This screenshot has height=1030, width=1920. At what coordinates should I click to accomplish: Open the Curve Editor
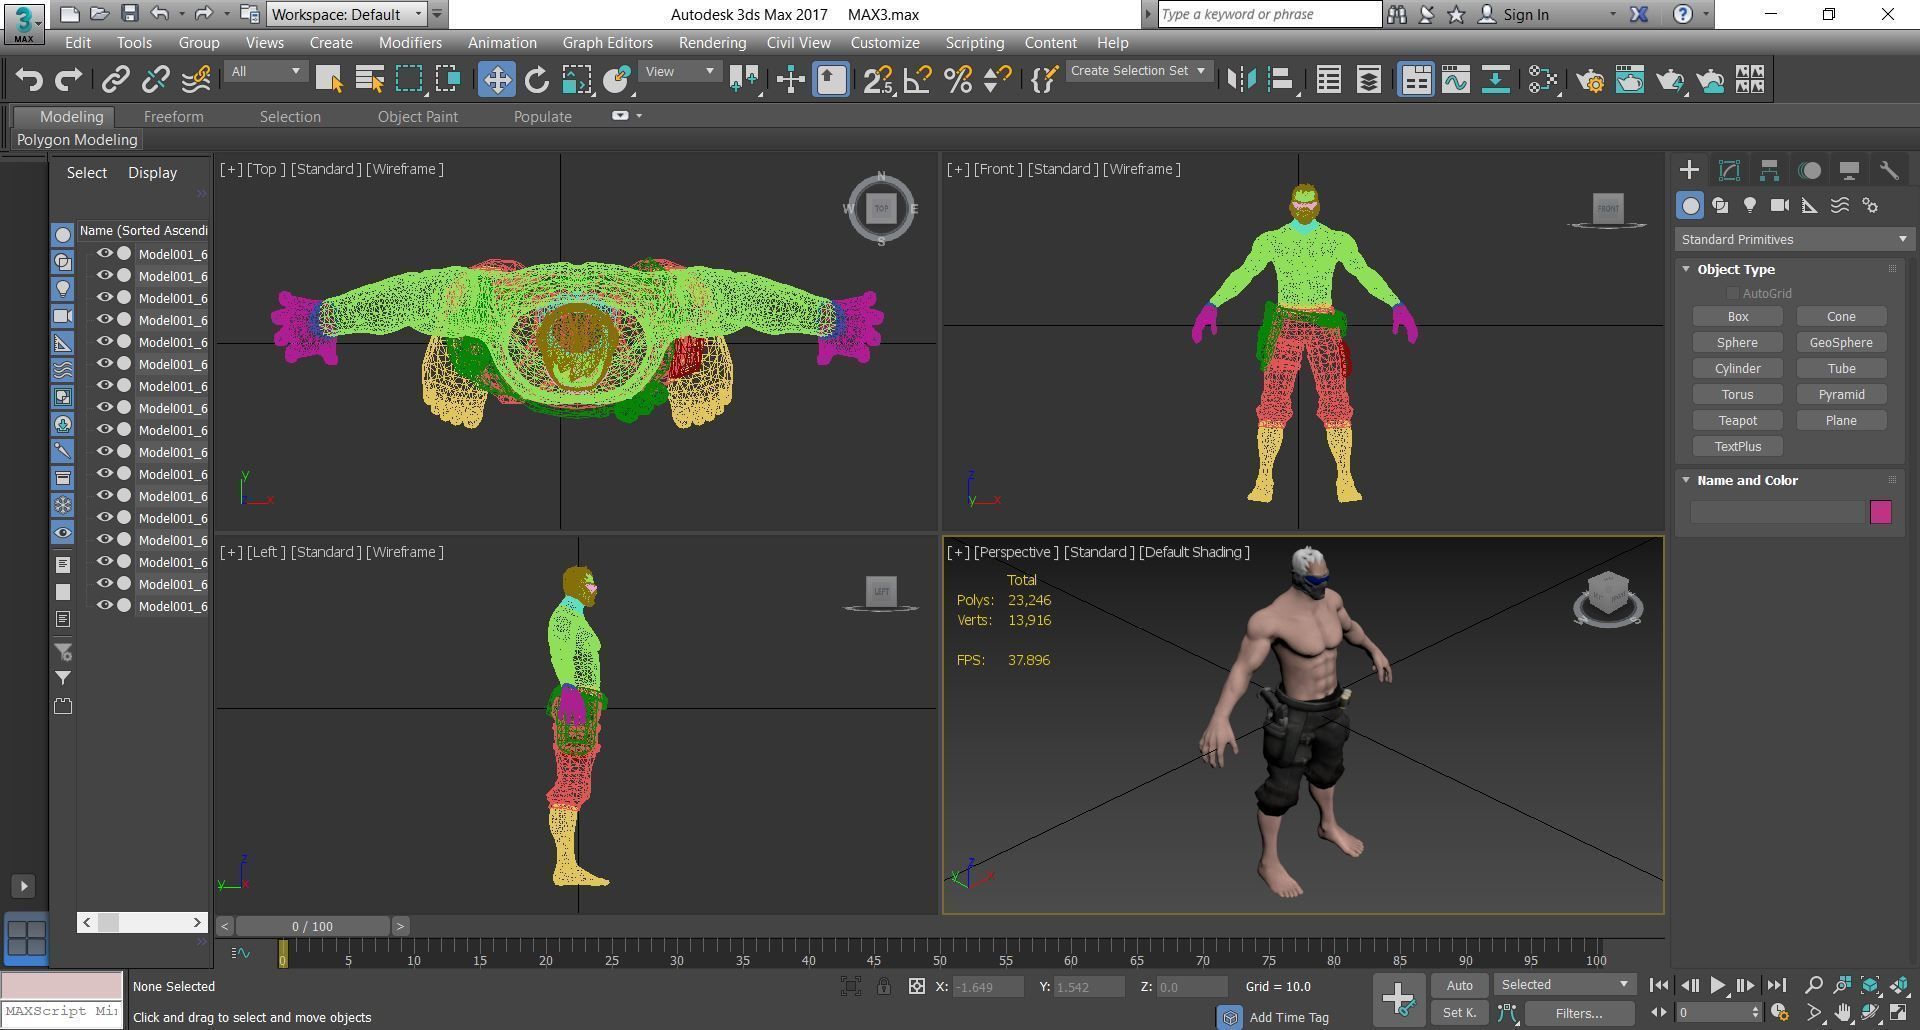(1456, 80)
